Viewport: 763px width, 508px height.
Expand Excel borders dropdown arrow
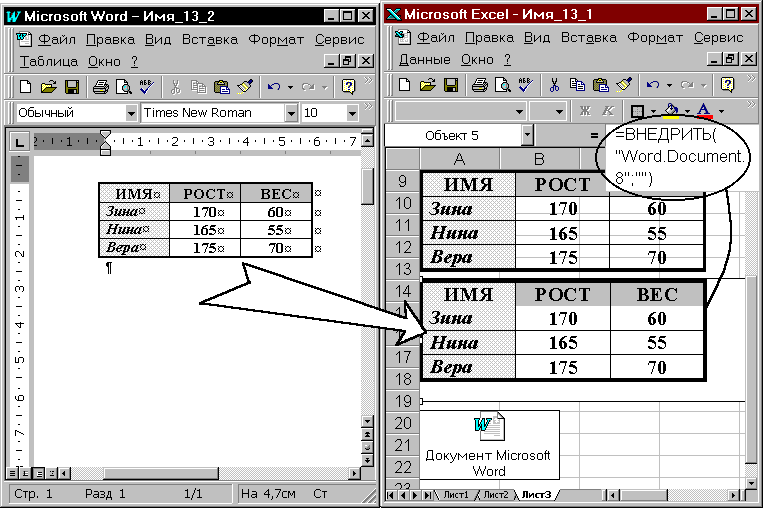click(654, 112)
